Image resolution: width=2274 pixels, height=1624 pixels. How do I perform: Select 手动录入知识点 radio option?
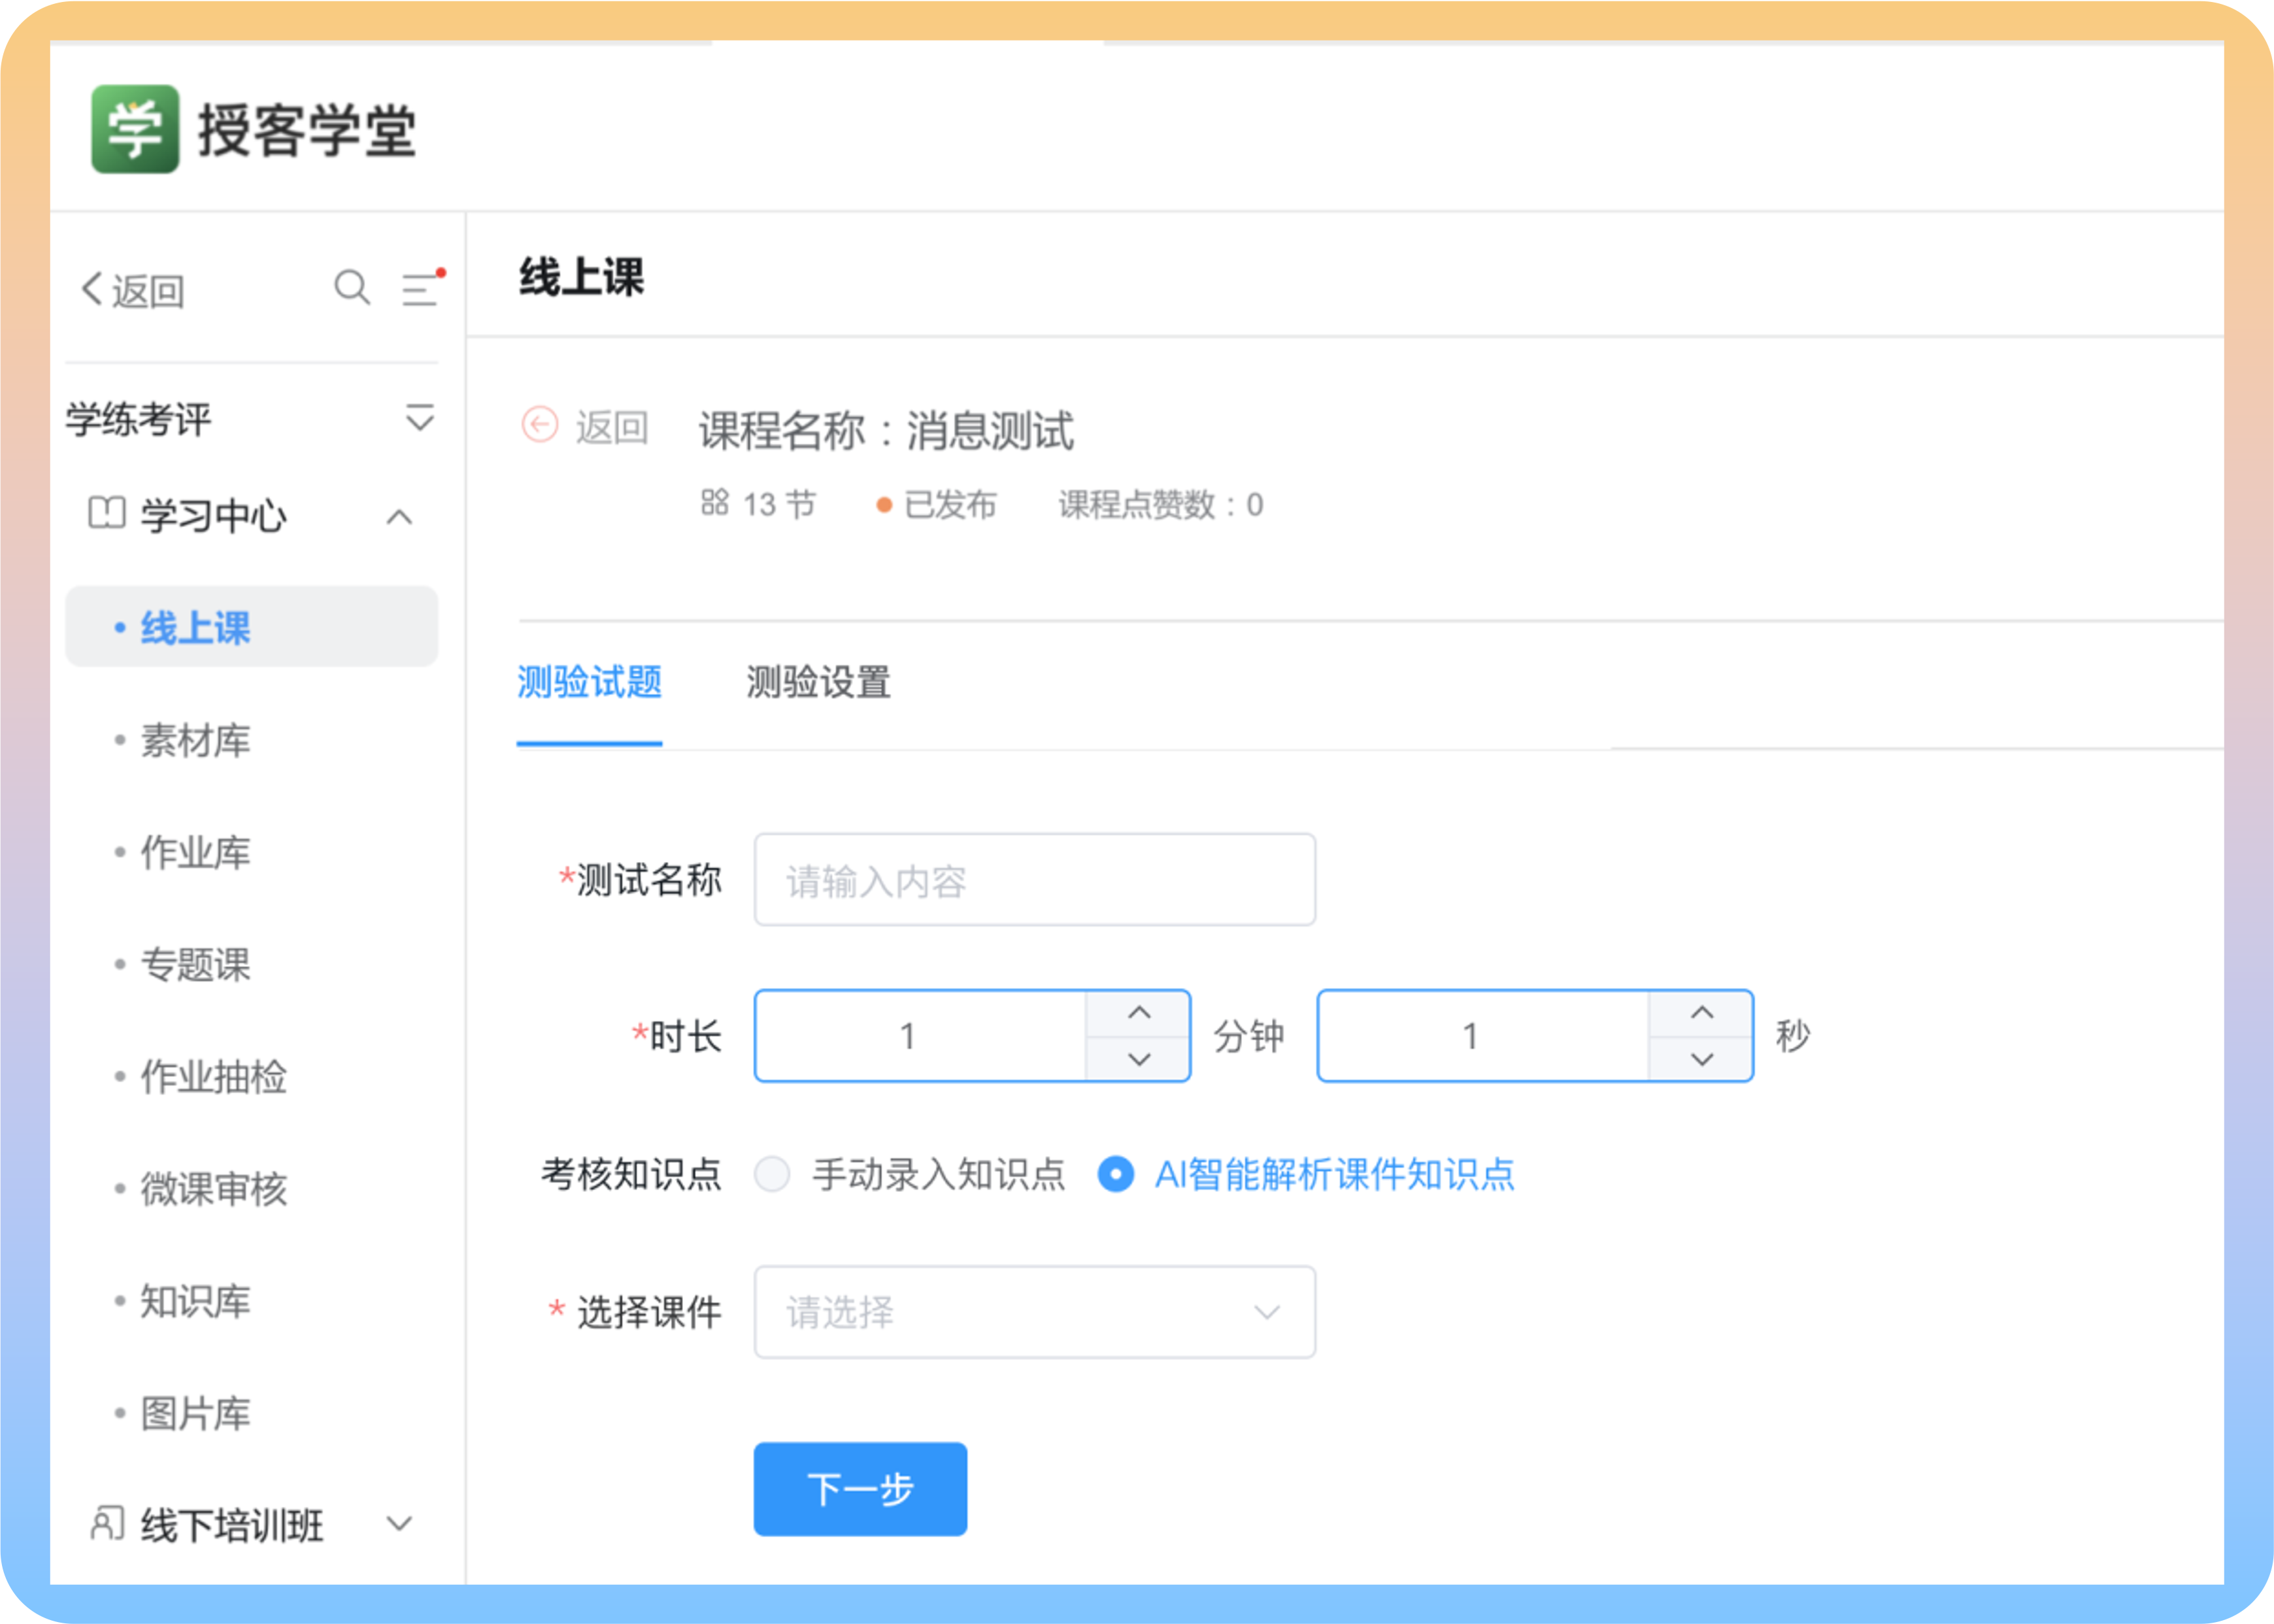pos(772,1173)
